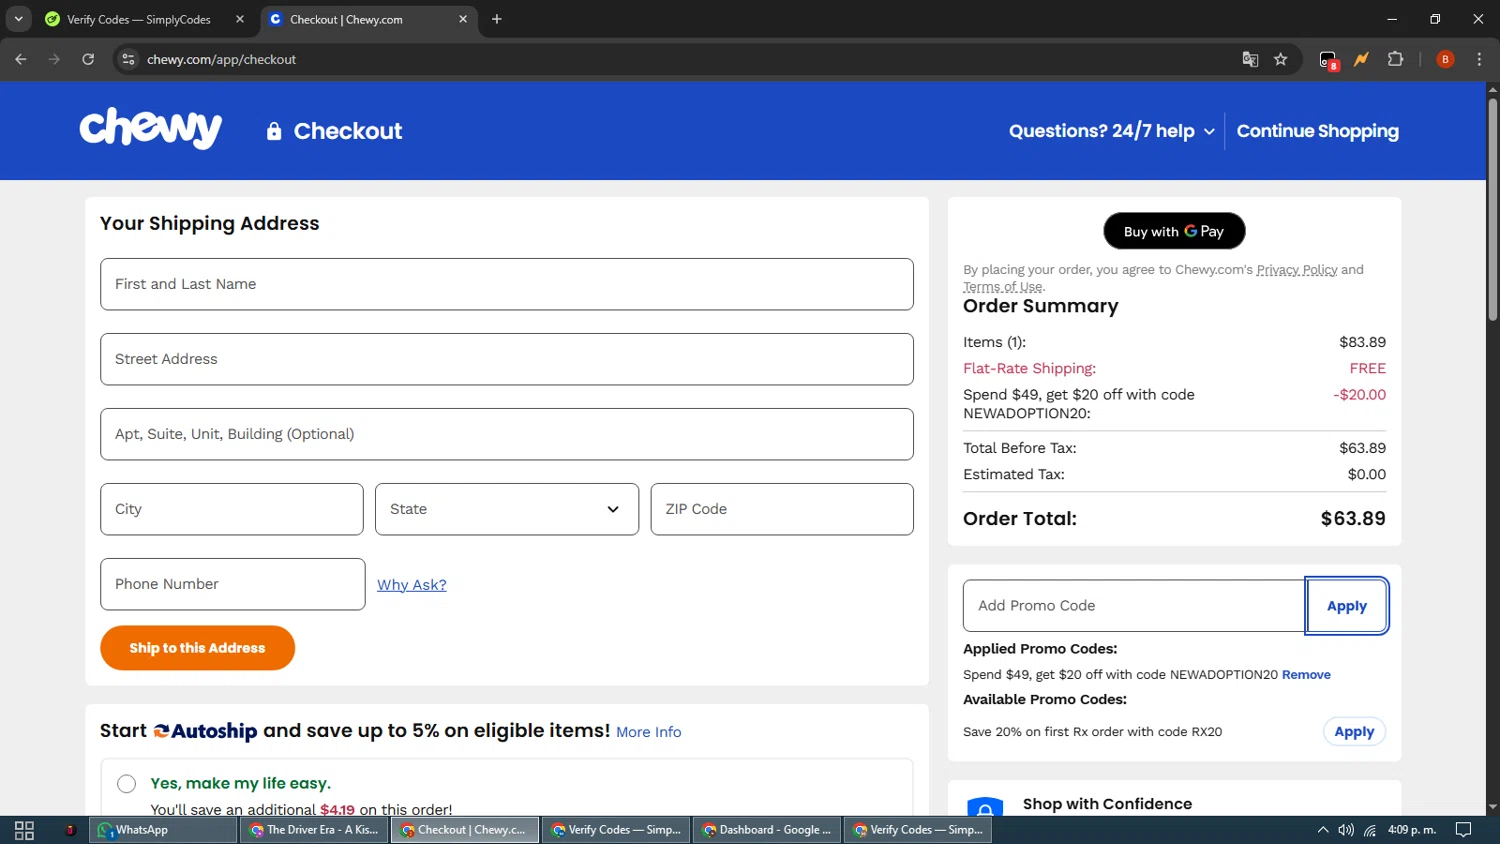Open the Privacy Policy link

[x=1297, y=270]
